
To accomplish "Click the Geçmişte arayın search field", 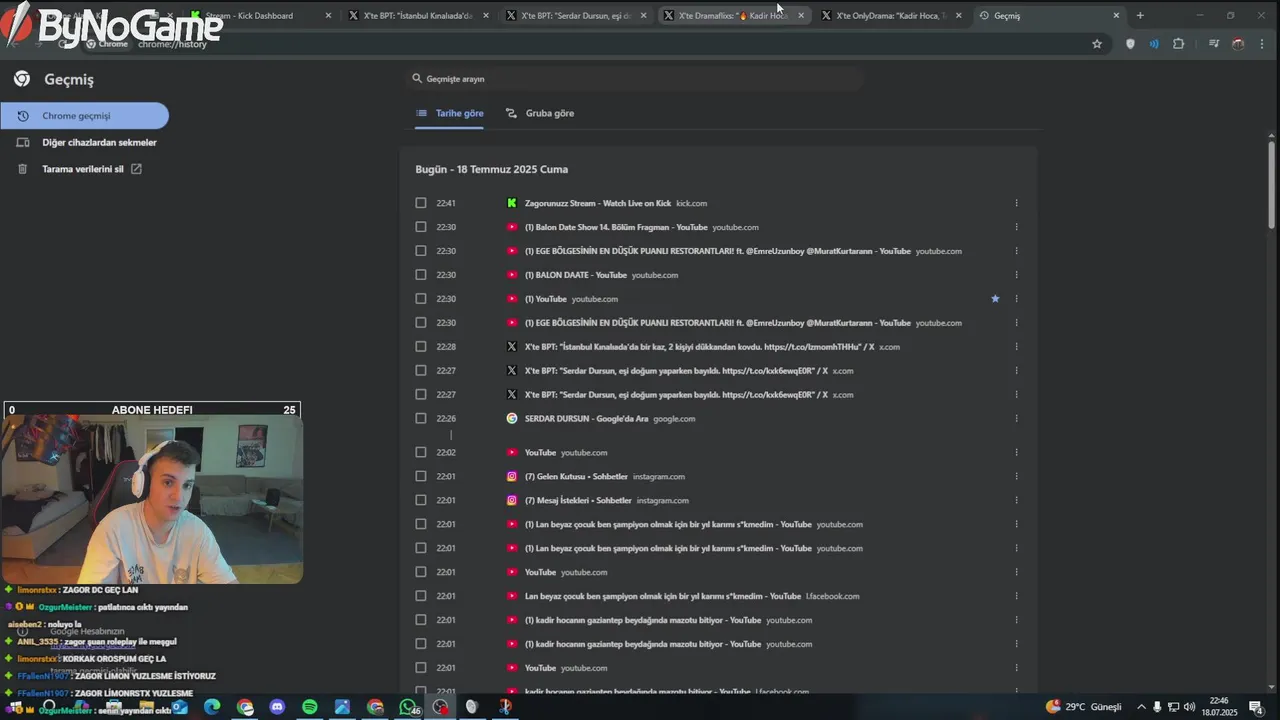I will point(636,78).
